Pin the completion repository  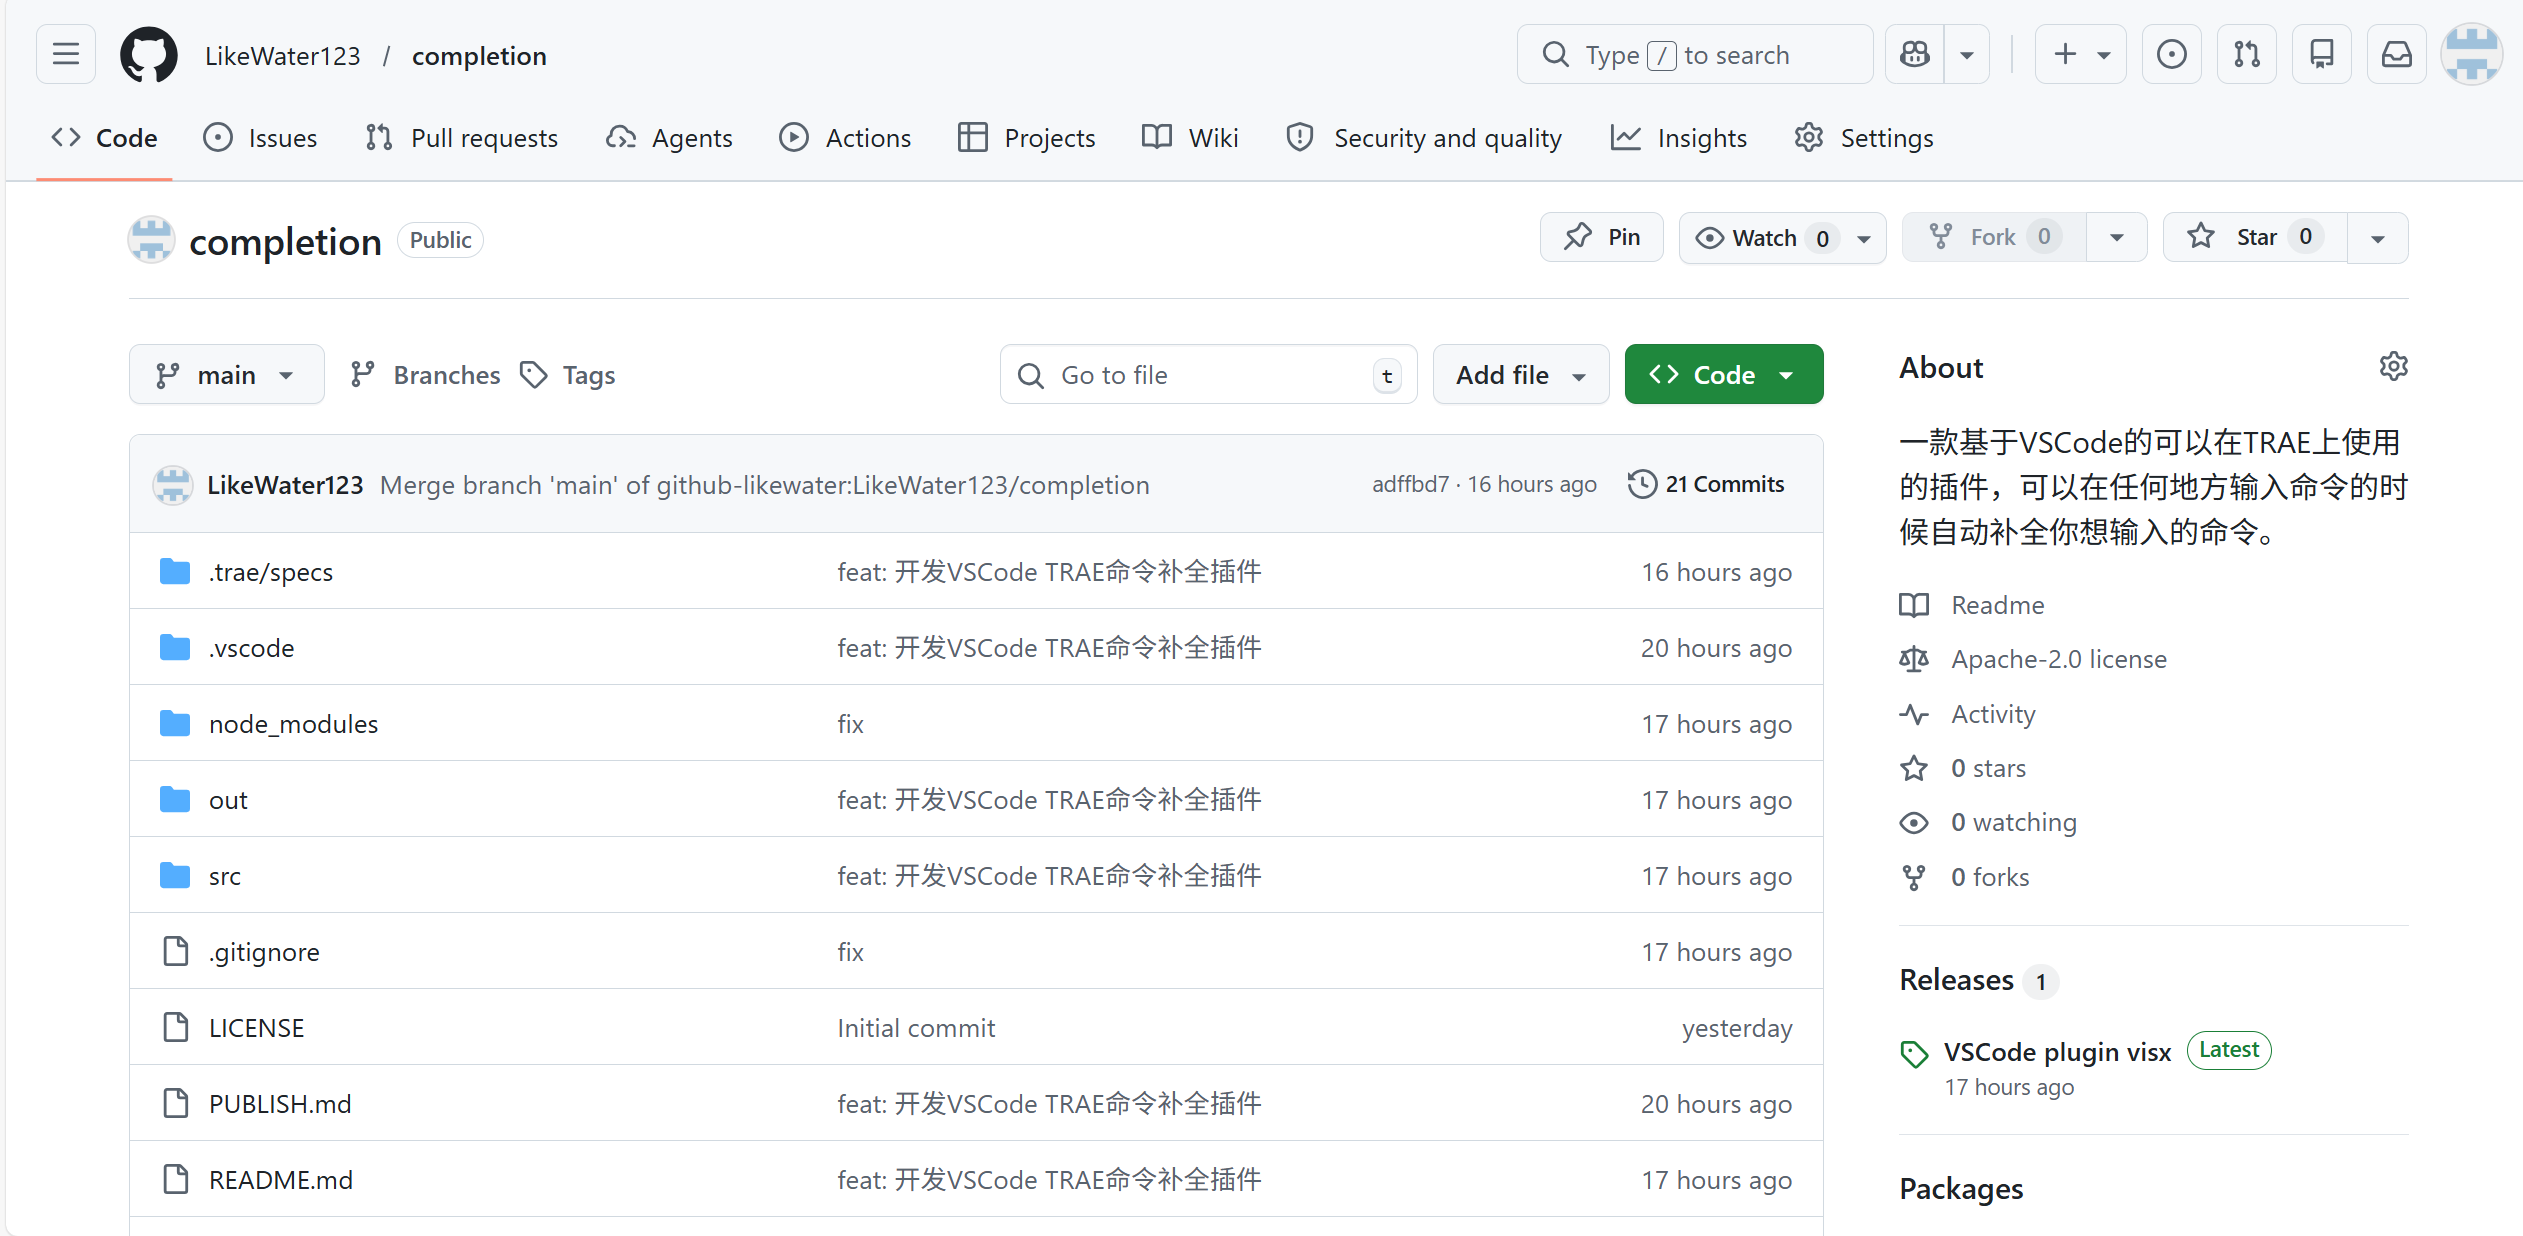[x=1602, y=238]
